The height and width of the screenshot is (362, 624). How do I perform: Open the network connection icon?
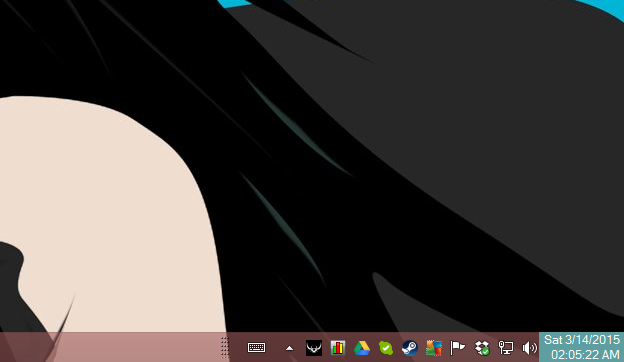coord(505,348)
